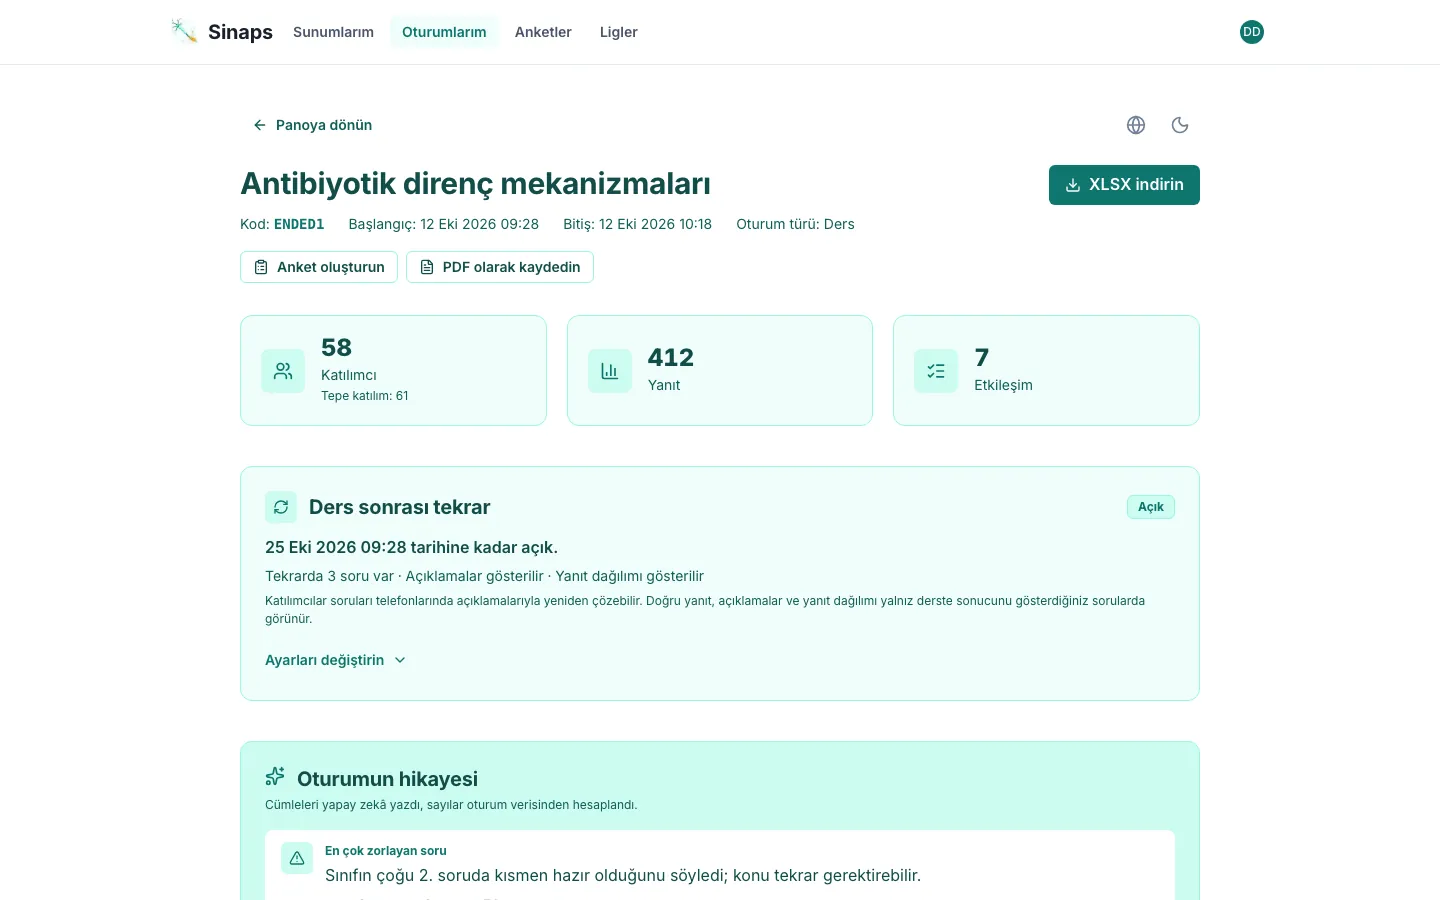
Task: Click the bar chart icon in Yanıt card
Action: pos(610,371)
